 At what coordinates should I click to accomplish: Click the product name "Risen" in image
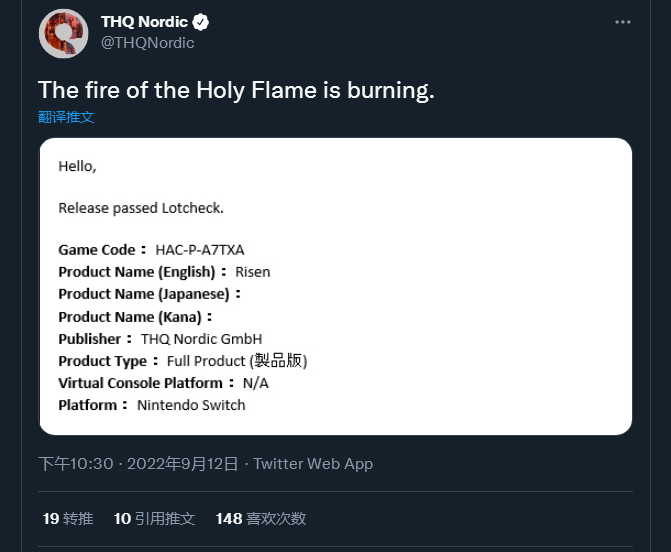point(252,271)
